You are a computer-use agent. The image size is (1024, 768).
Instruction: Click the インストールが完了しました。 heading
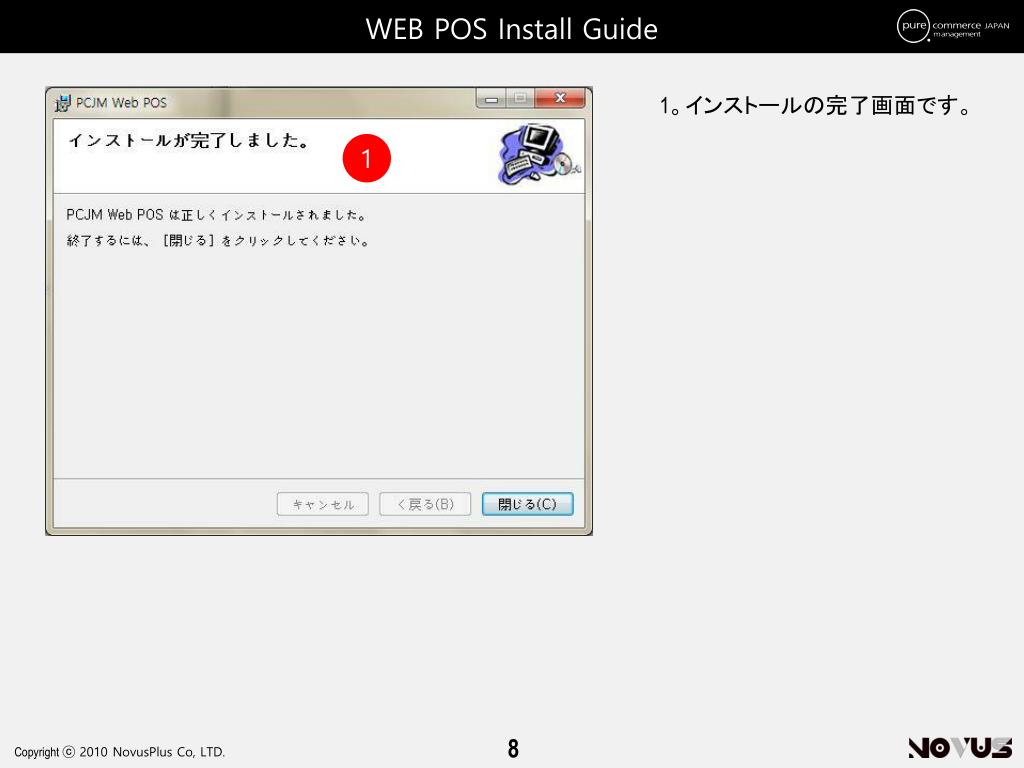[x=189, y=140]
